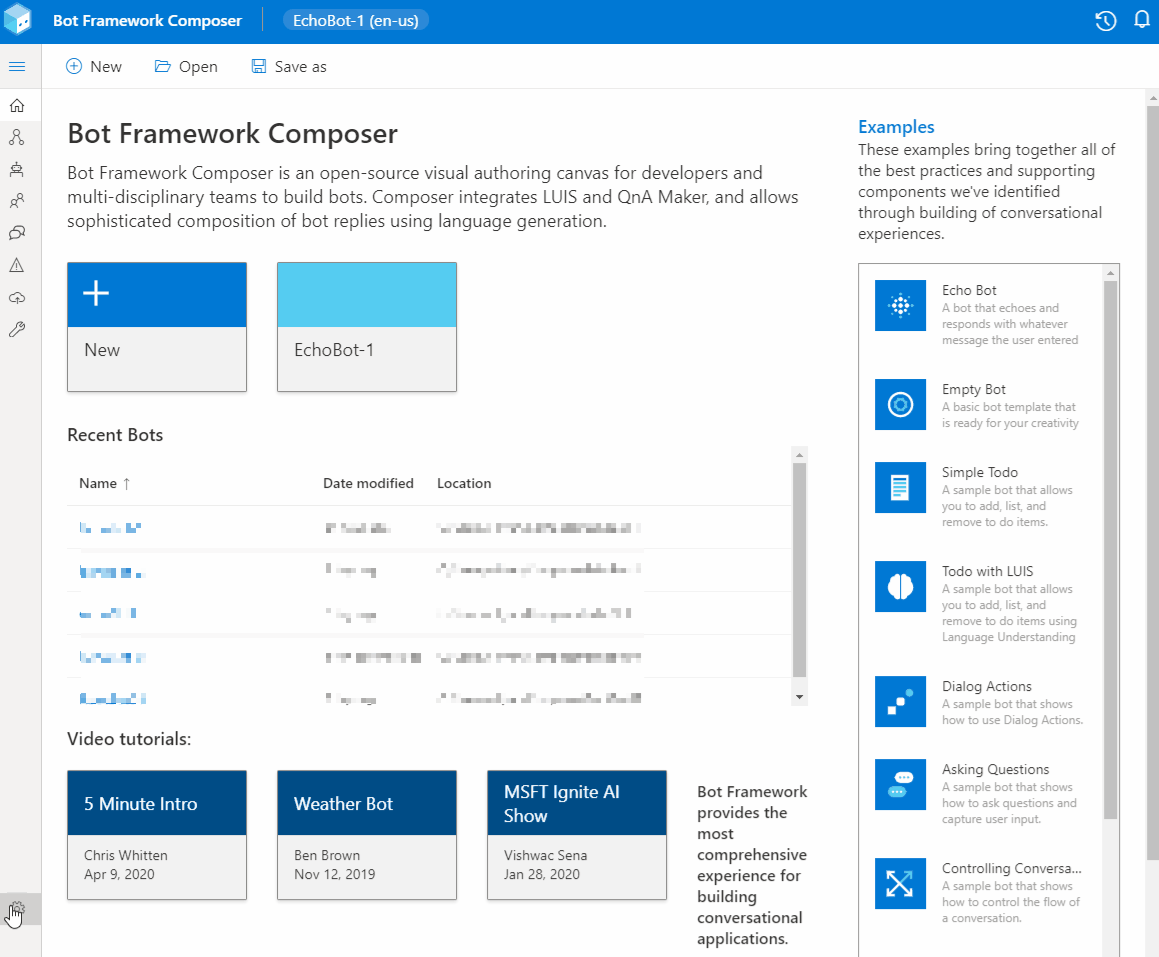Select the Save as toolbar item
This screenshot has width=1159, height=957.
[x=288, y=66]
